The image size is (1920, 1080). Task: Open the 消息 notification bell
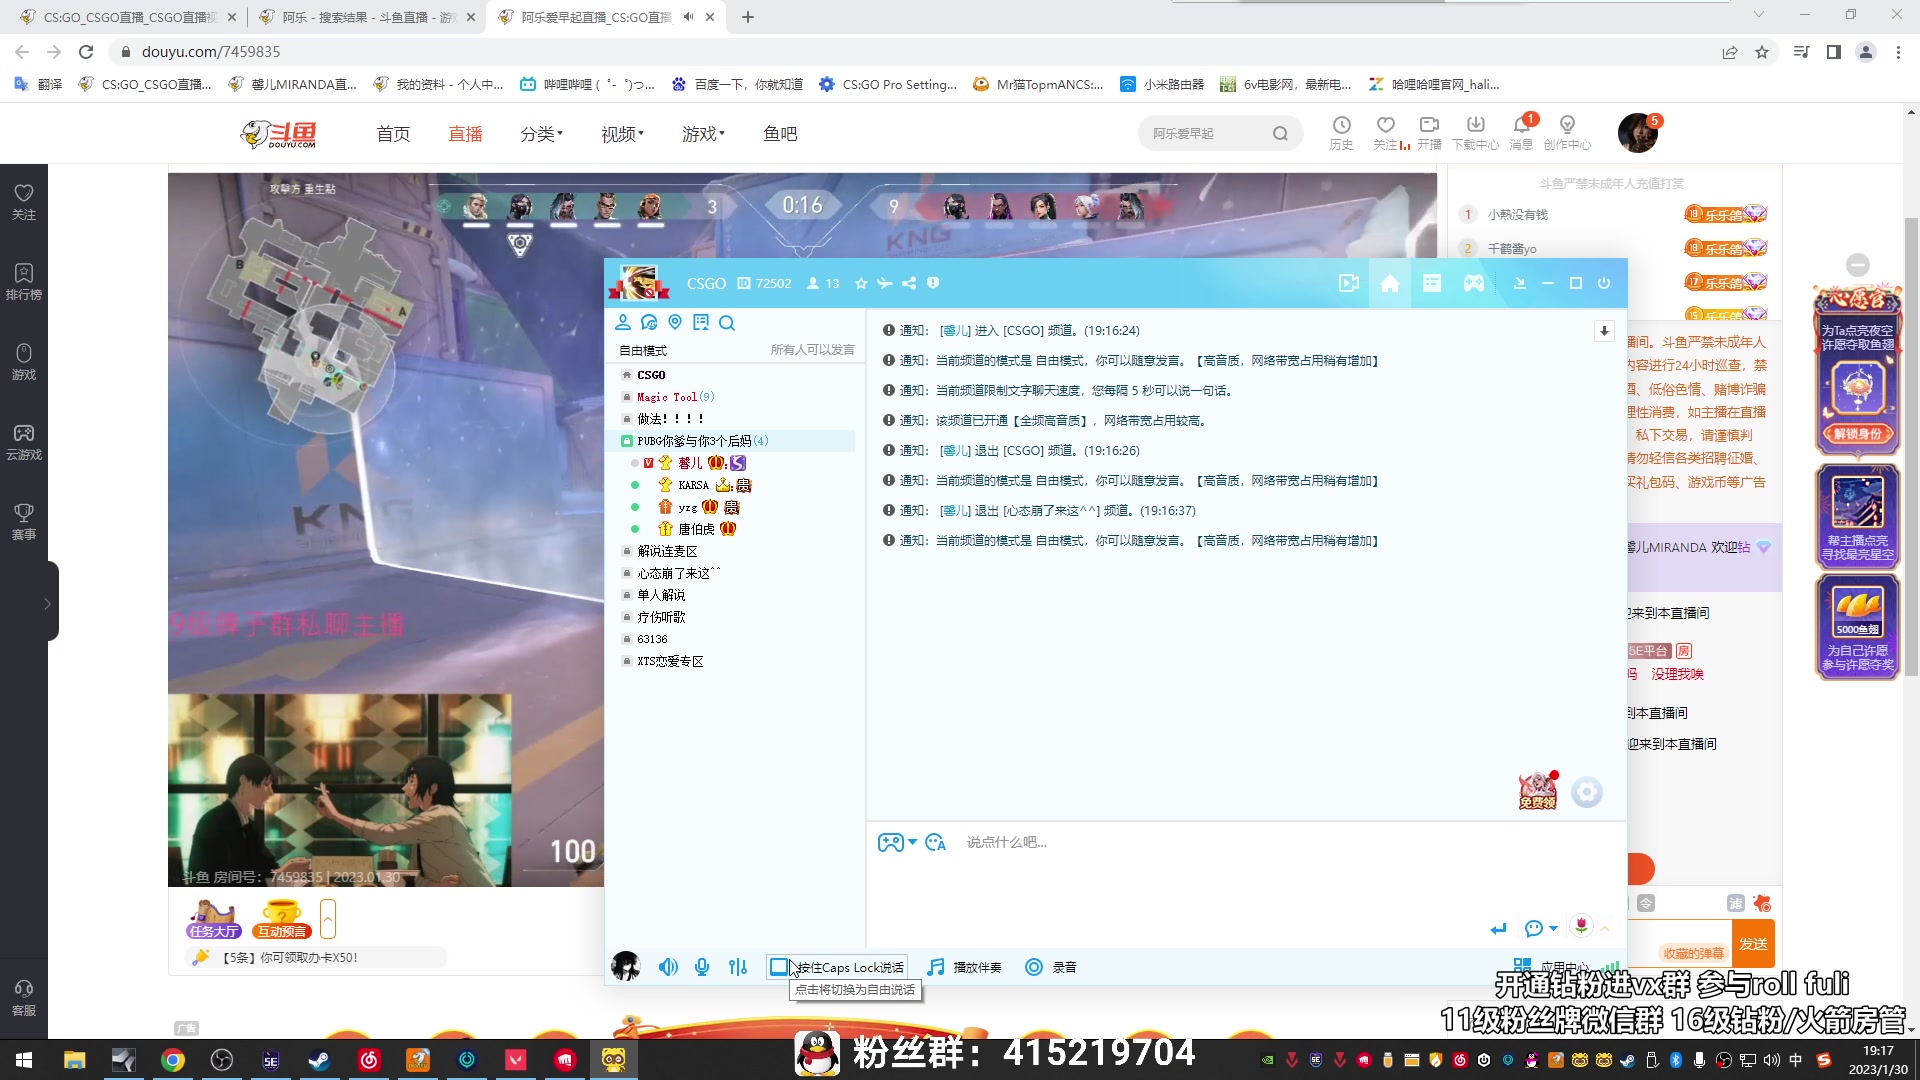pos(1521,132)
